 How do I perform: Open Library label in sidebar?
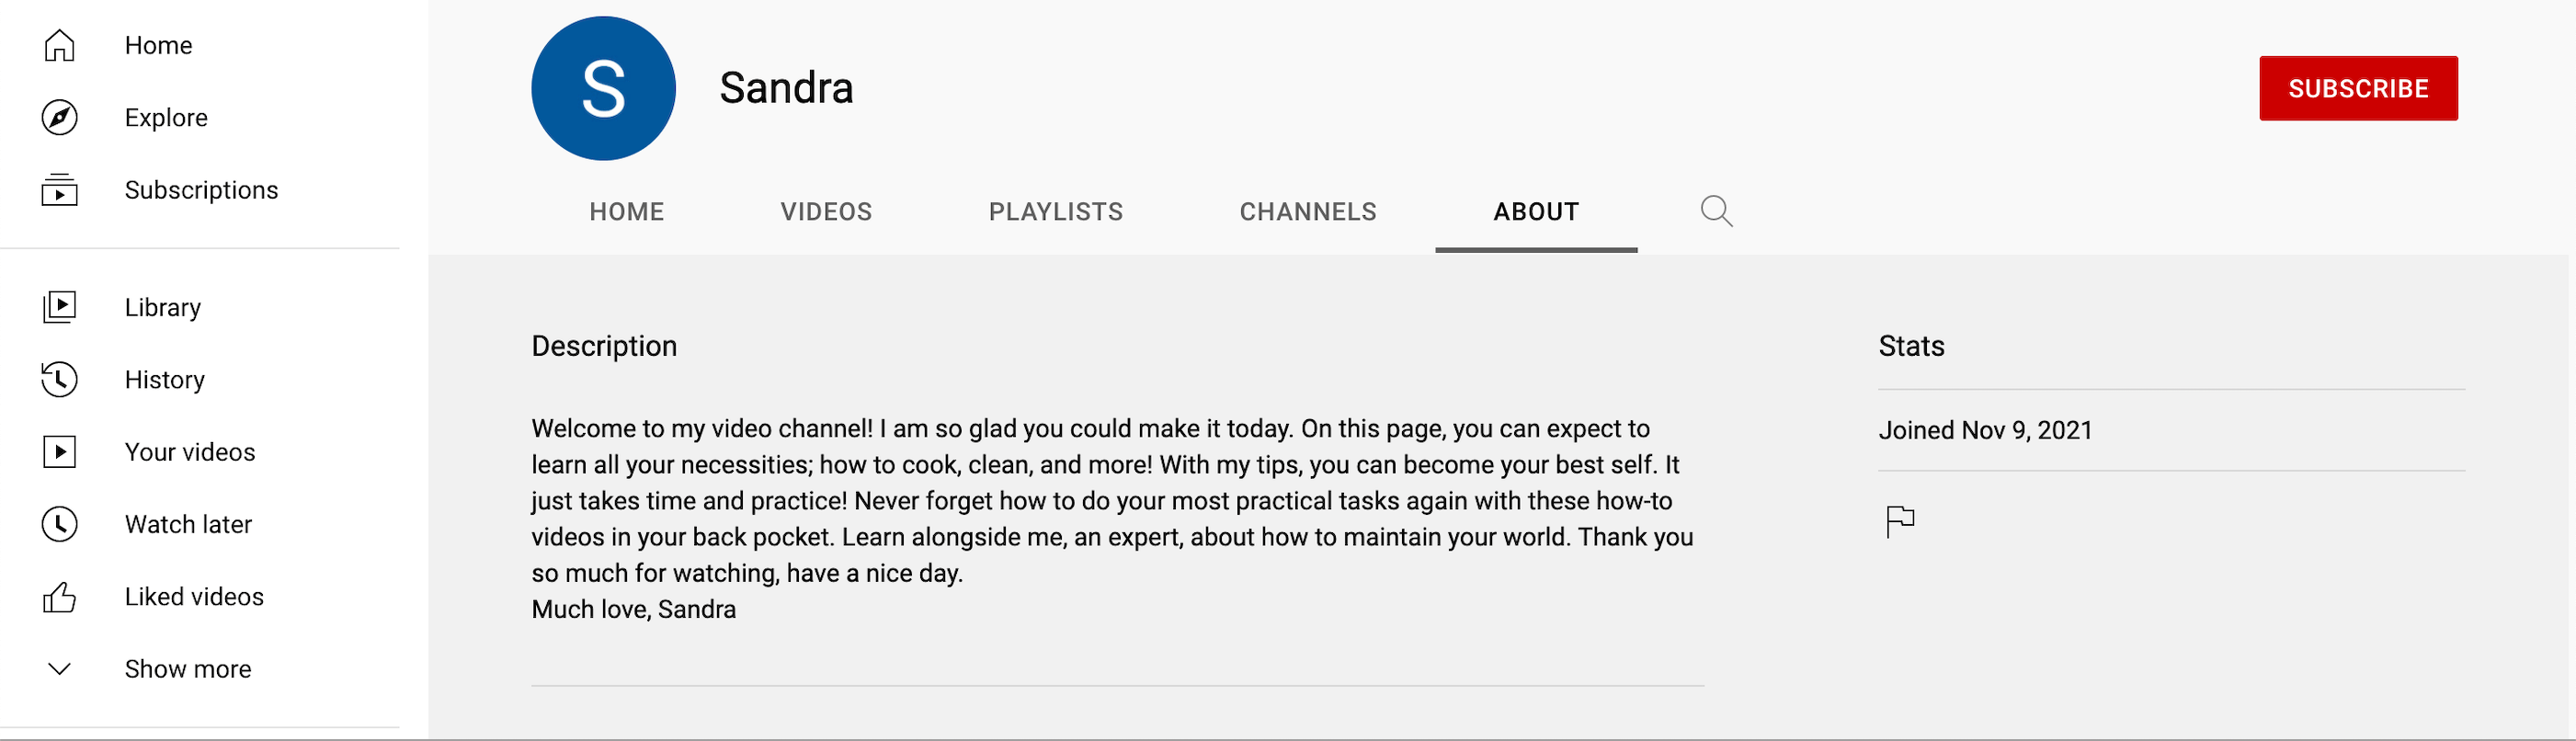coord(162,308)
